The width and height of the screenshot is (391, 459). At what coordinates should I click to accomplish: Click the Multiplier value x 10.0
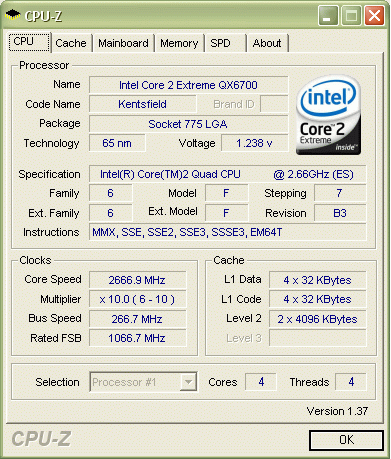137,299
